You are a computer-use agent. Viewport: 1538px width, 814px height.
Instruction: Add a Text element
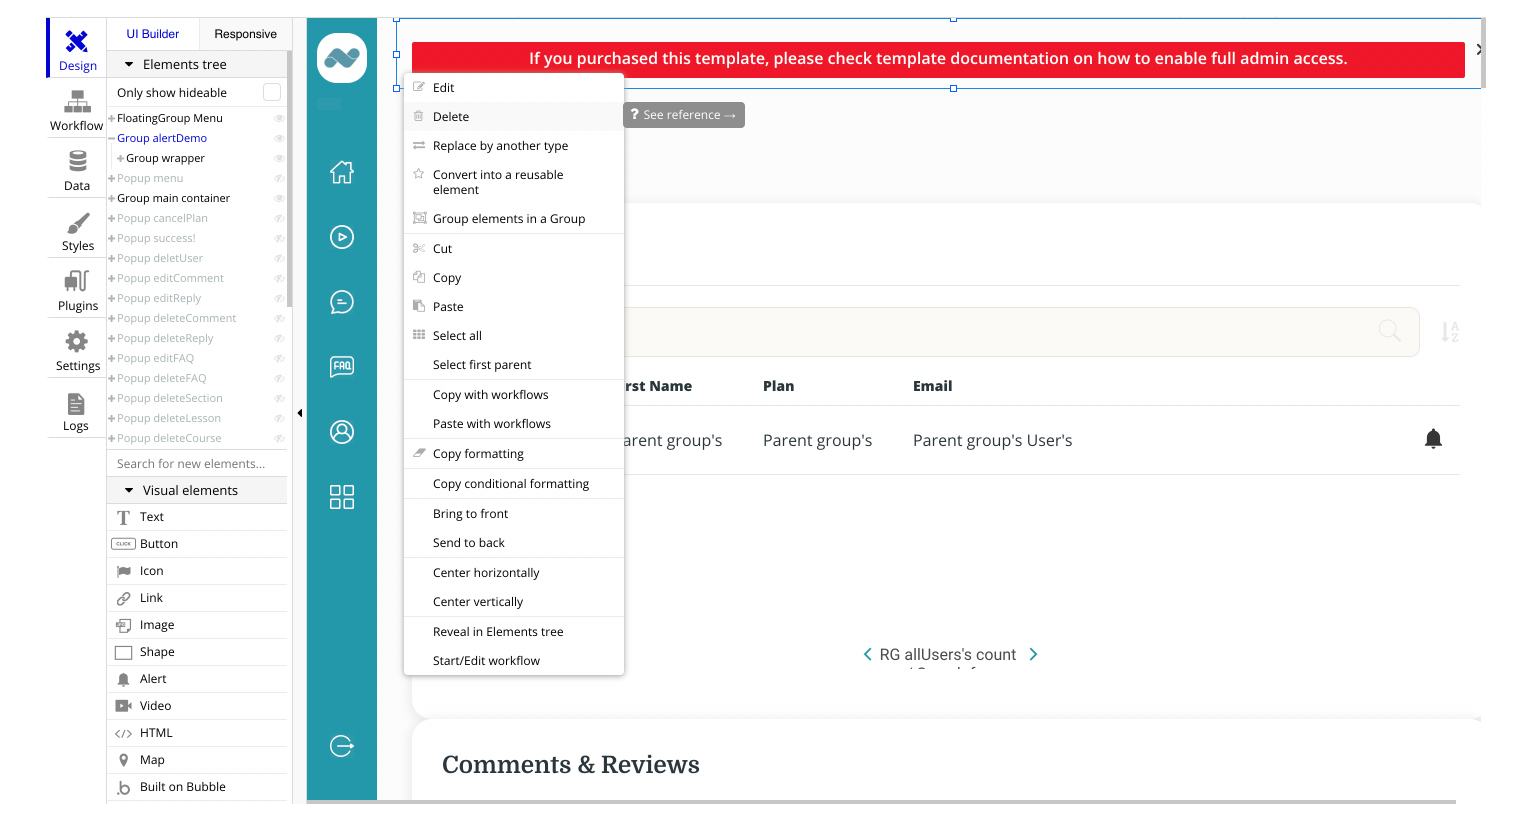click(197, 517)
